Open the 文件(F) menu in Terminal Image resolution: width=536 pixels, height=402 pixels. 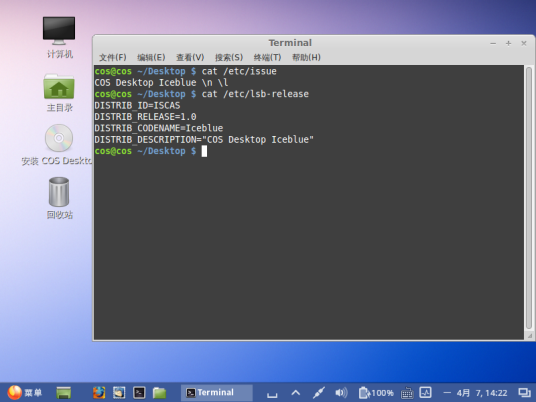[112, 57]
